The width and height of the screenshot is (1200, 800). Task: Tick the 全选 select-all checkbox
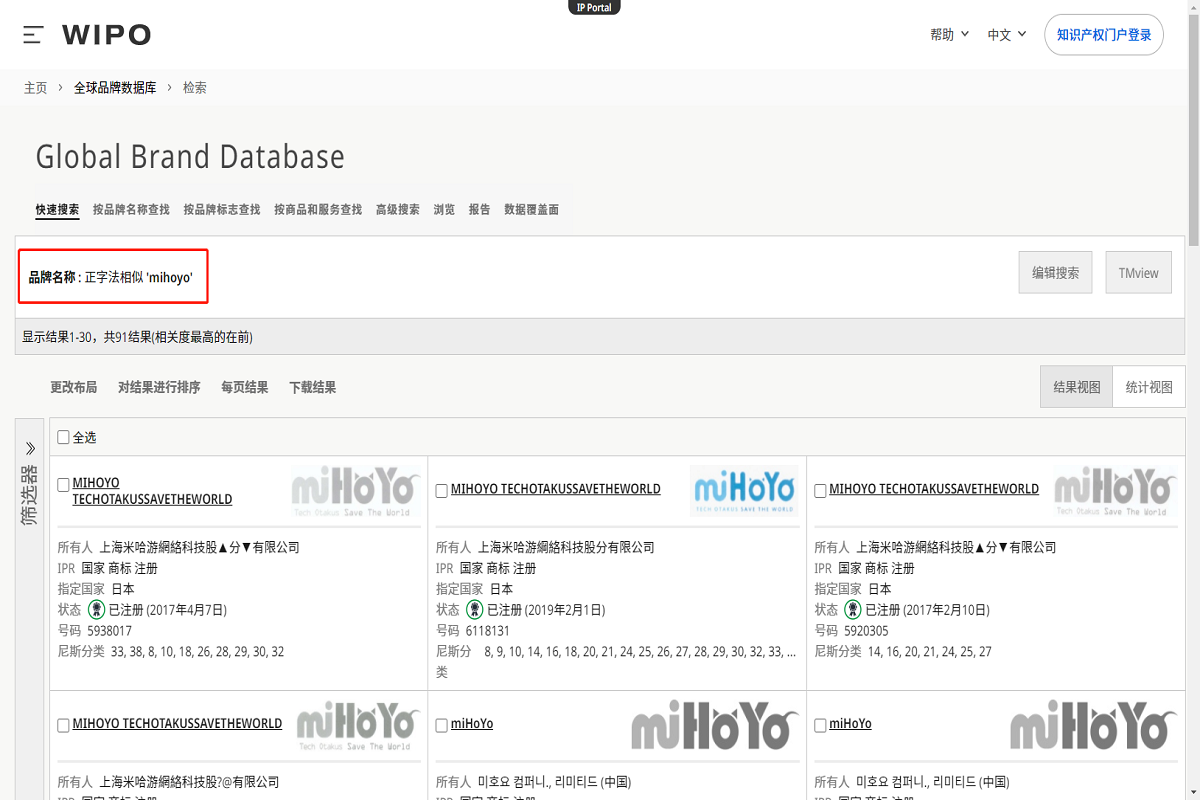[64, 437]
